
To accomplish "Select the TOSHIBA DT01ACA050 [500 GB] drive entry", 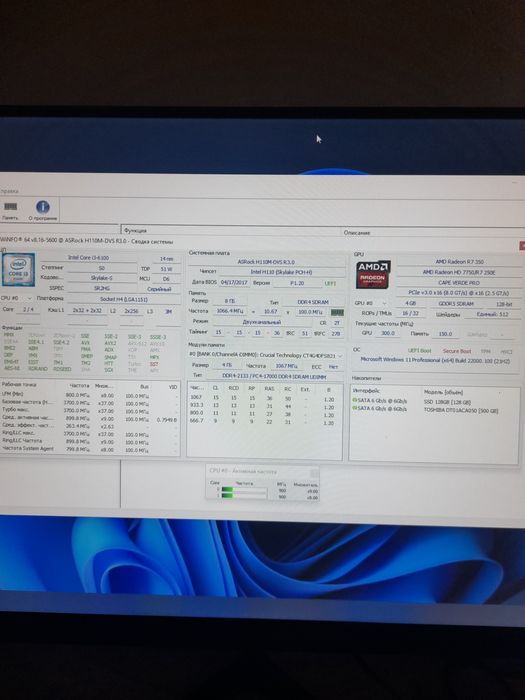I will 460,410.
